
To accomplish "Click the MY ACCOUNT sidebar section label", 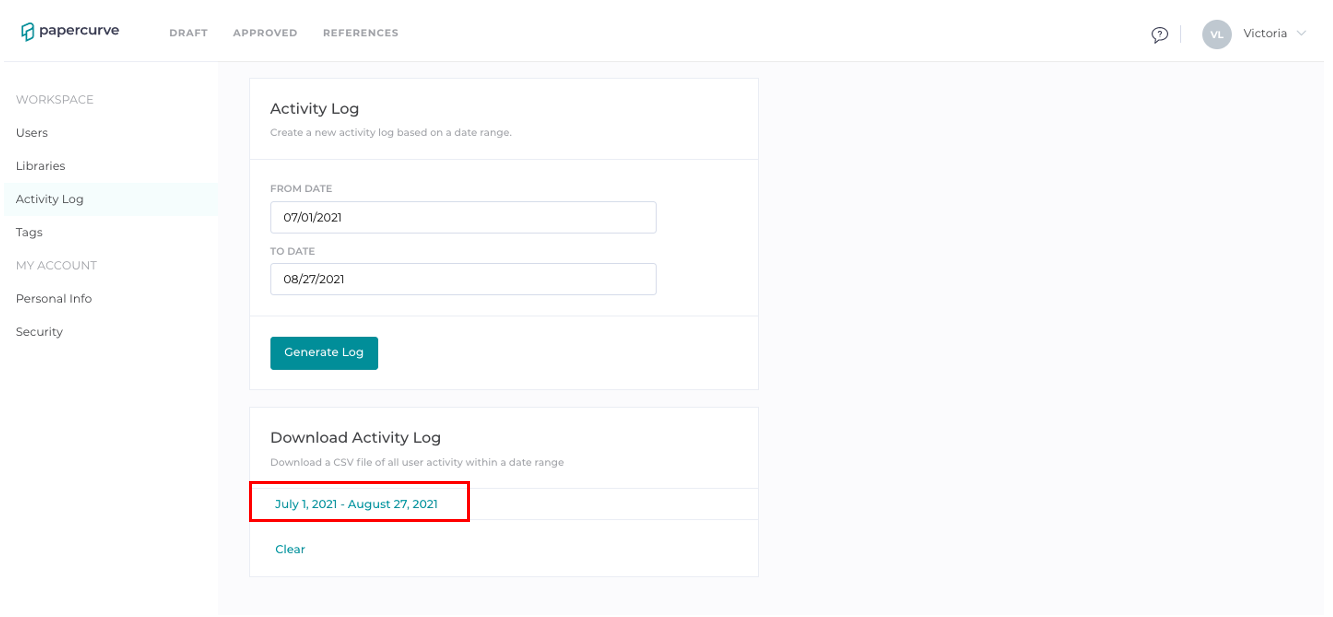I will [56, 266].
